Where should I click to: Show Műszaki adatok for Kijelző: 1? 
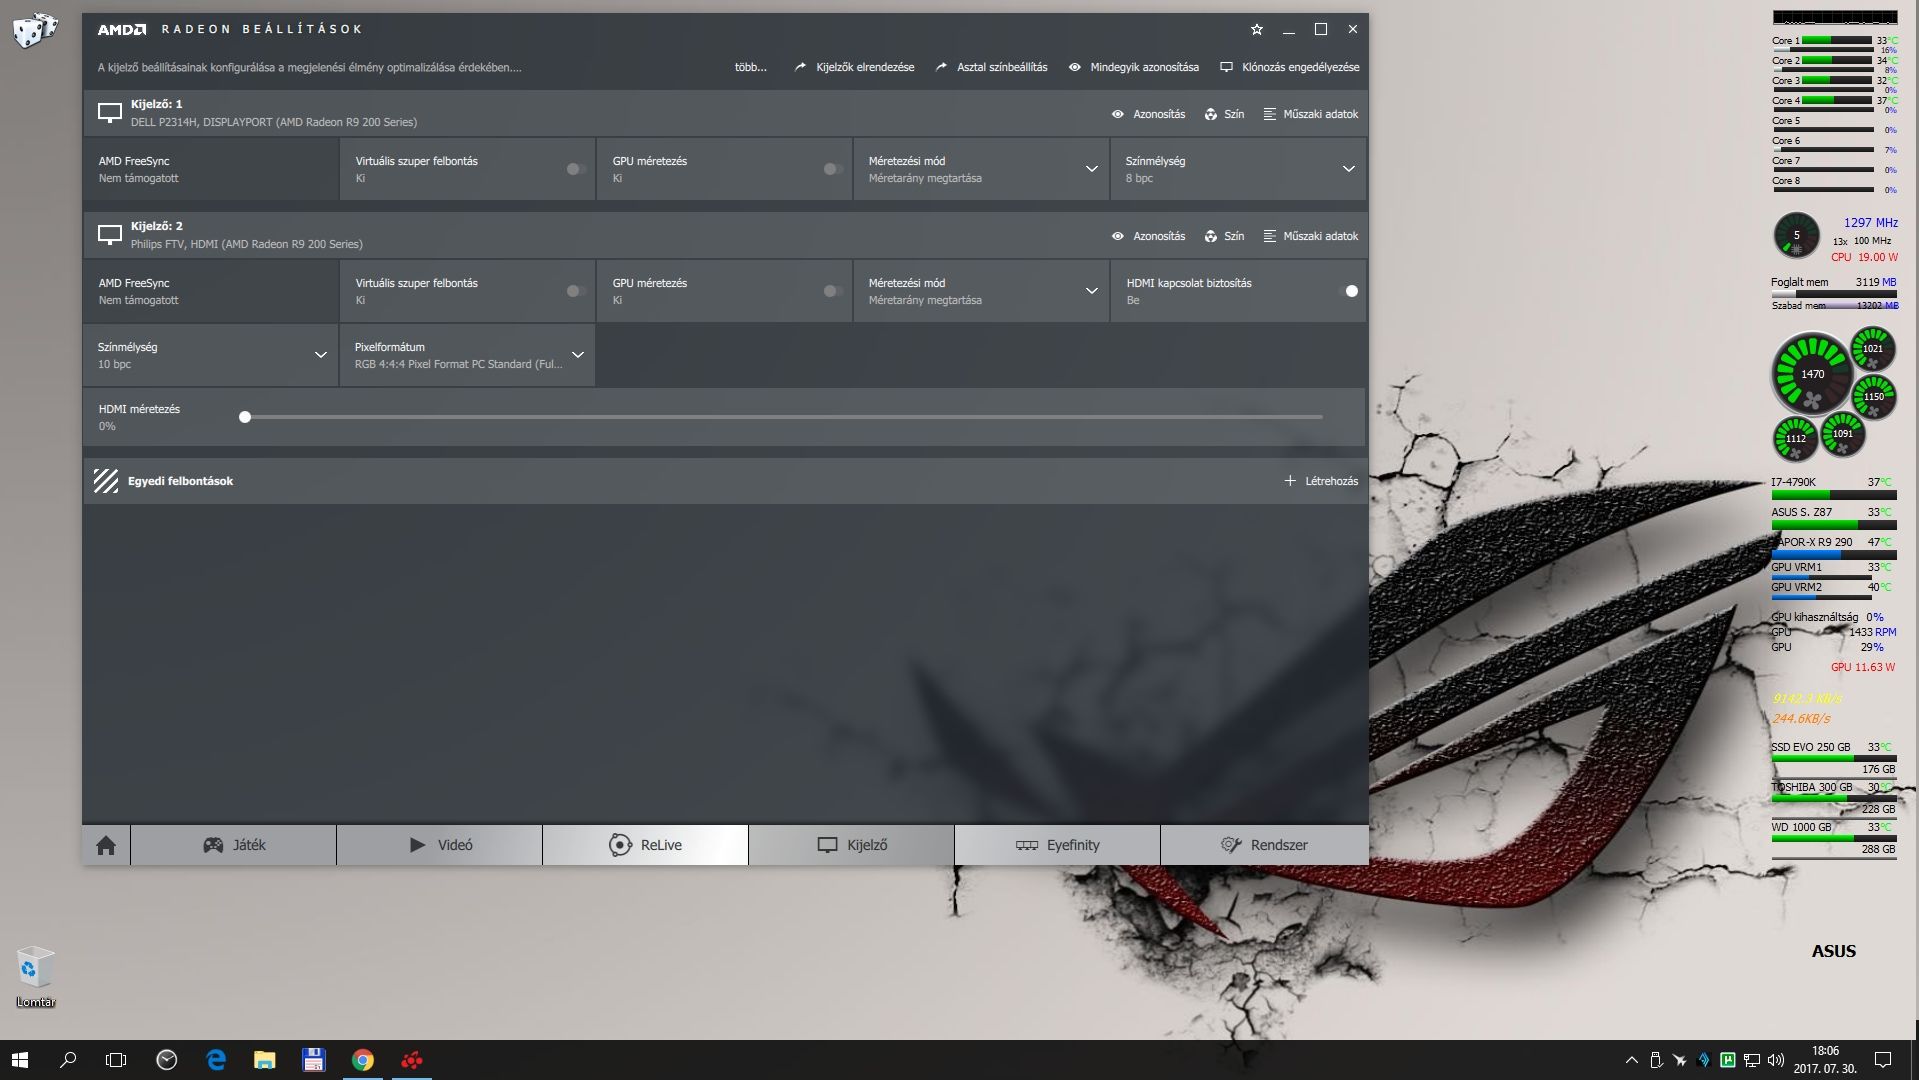click(1311, 114)
